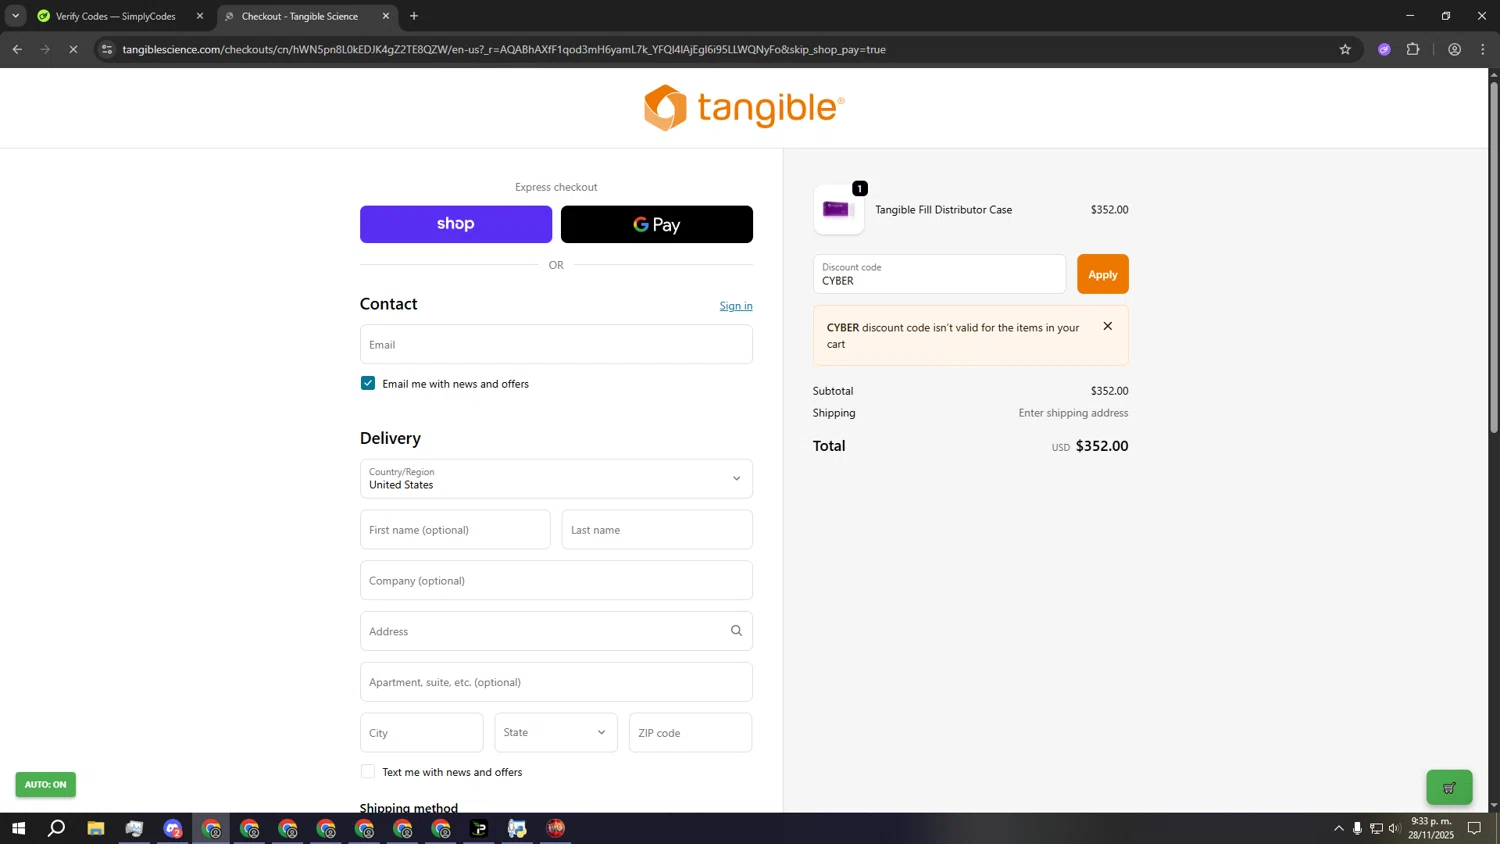Open the Chrome profile menu

1454,49
